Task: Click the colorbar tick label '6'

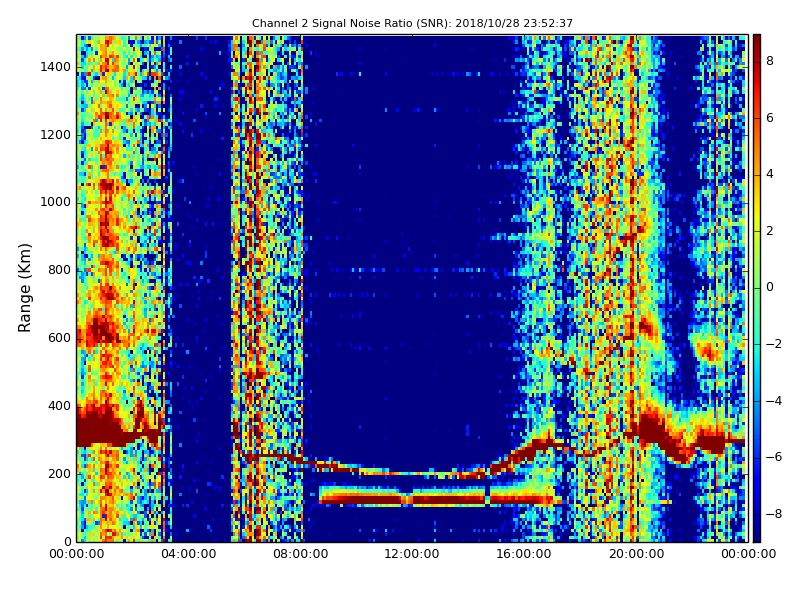Action: tap(770, 118)
